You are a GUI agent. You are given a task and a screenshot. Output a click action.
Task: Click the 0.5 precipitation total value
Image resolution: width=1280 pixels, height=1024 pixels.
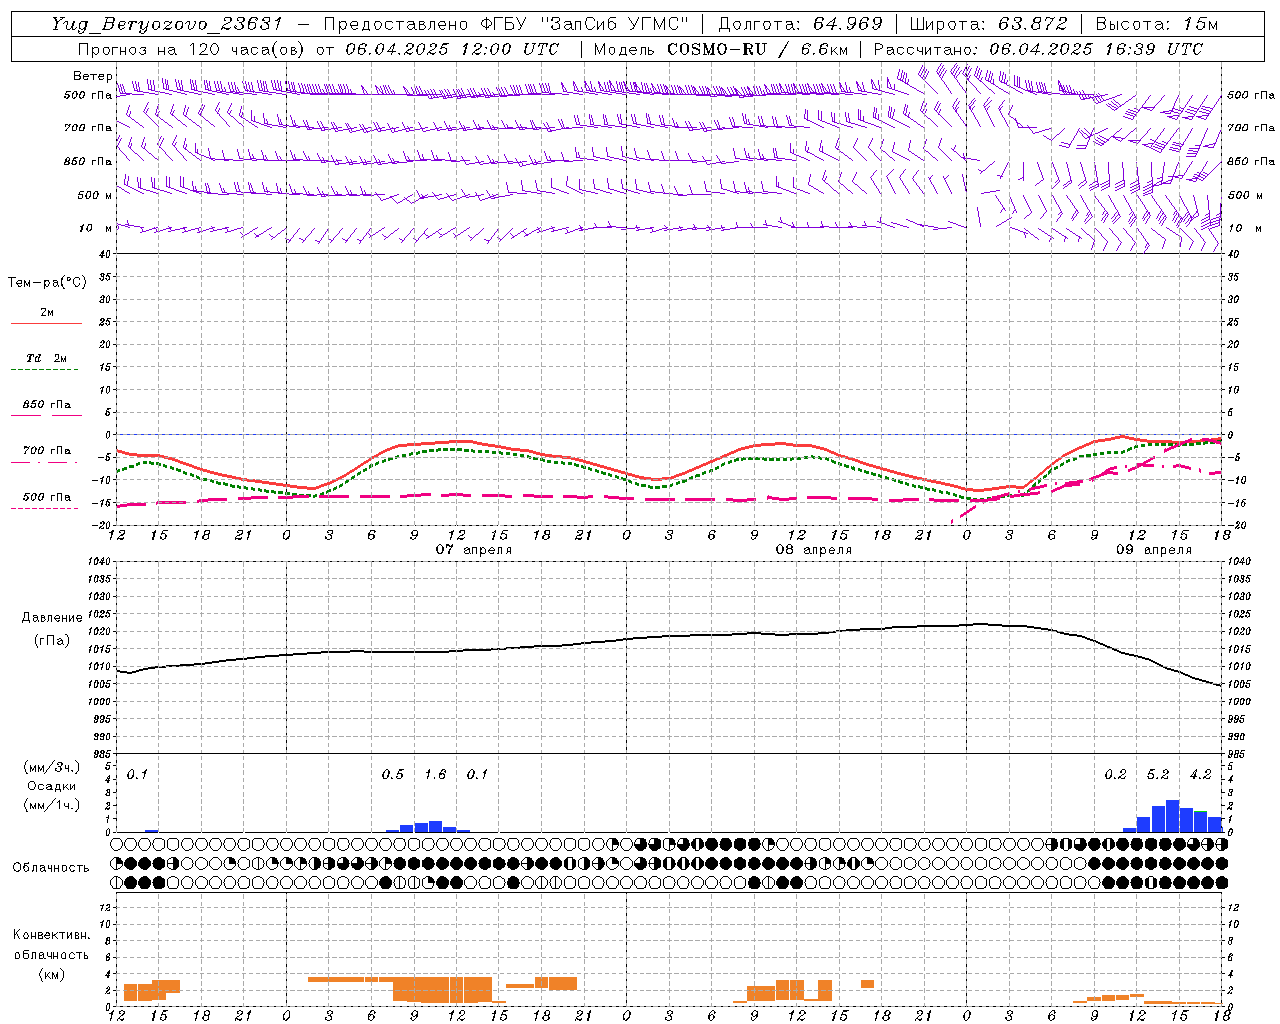click(x=393, y=775)
